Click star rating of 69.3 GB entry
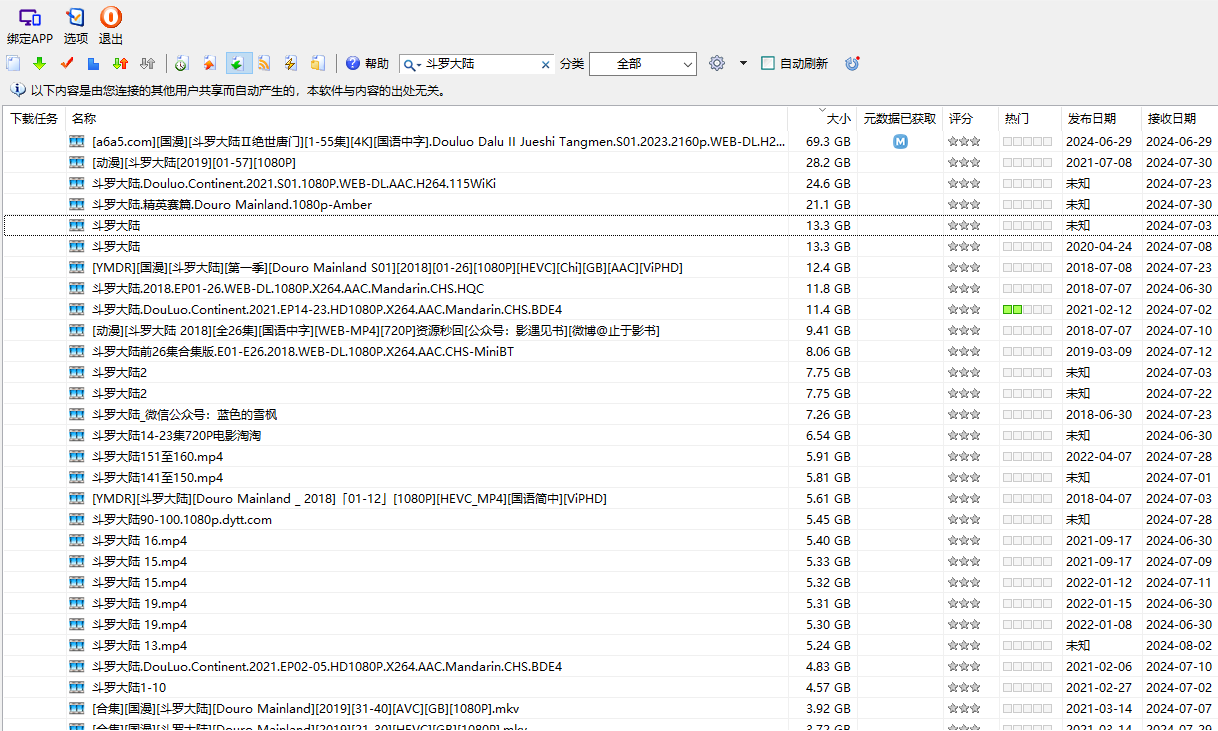This screenshot has width=1218, height=731. [964, 142]
